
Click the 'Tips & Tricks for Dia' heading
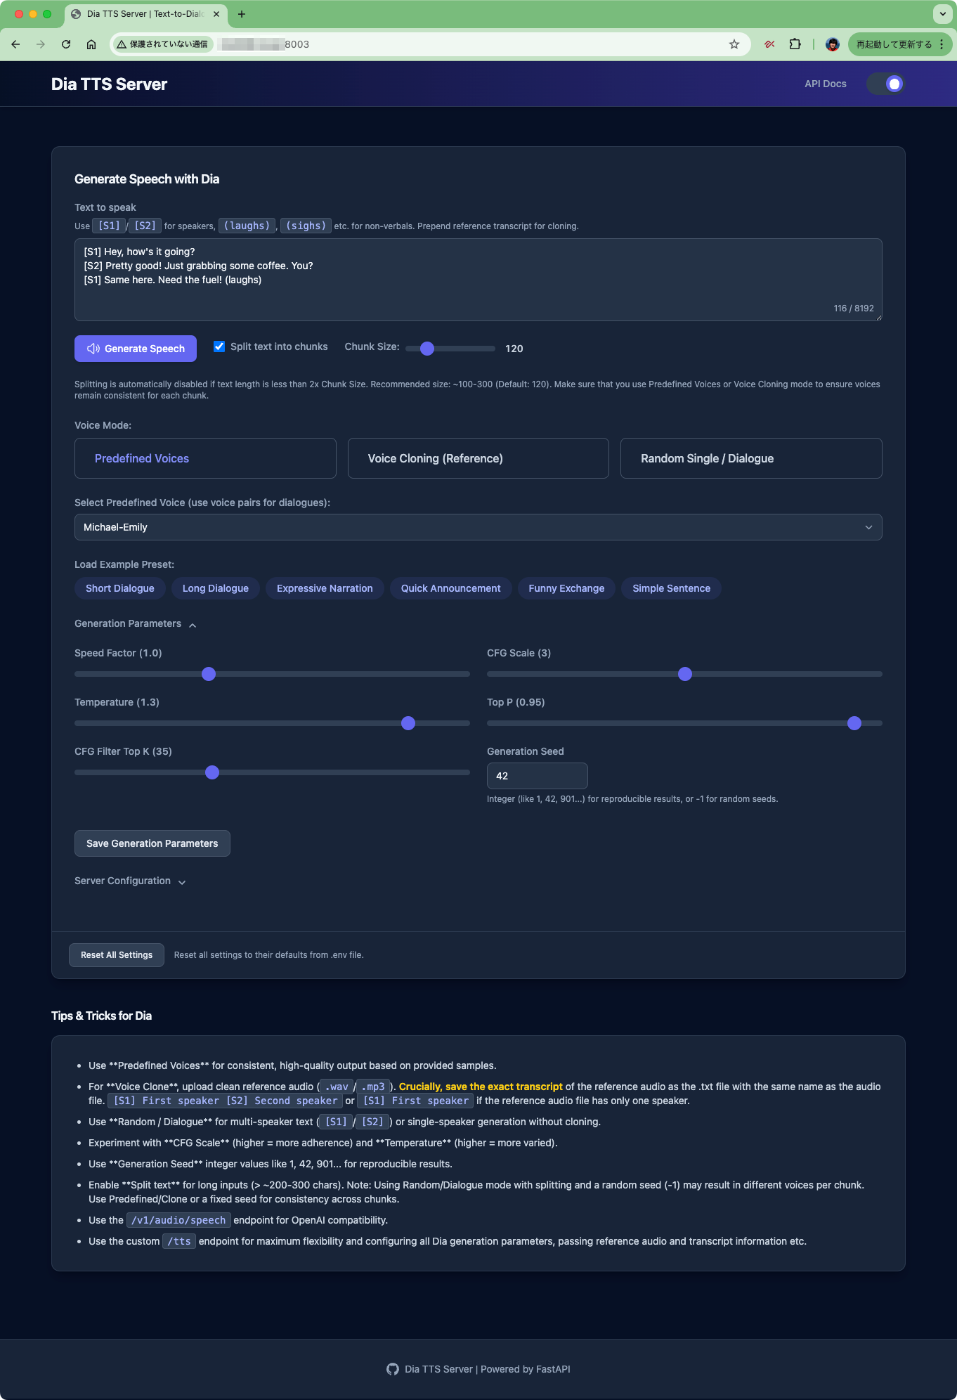pyautogui.click(x=101, y=1016)
